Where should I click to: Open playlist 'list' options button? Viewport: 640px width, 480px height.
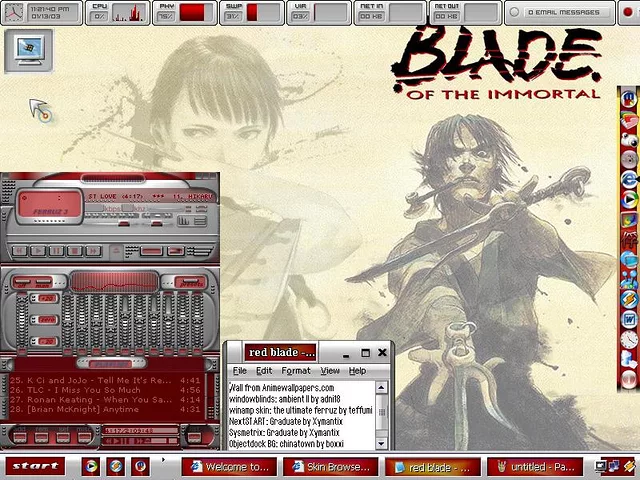[195, 437]
